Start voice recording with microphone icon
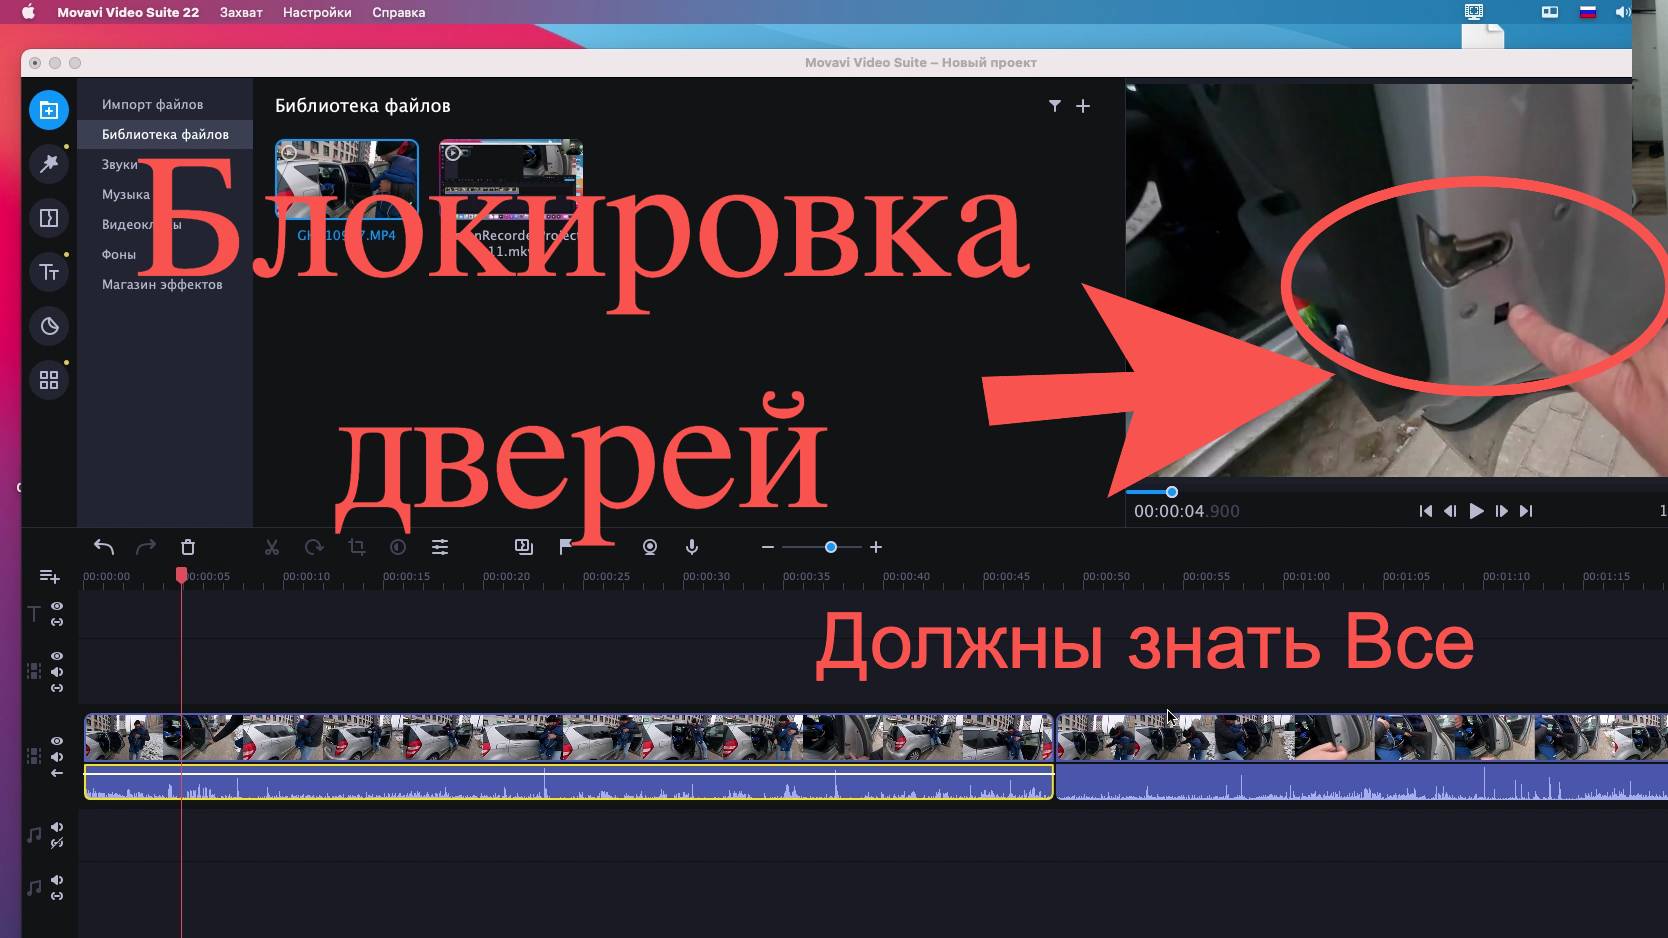This screenshot has width=1668, height=938. (692, 547)
